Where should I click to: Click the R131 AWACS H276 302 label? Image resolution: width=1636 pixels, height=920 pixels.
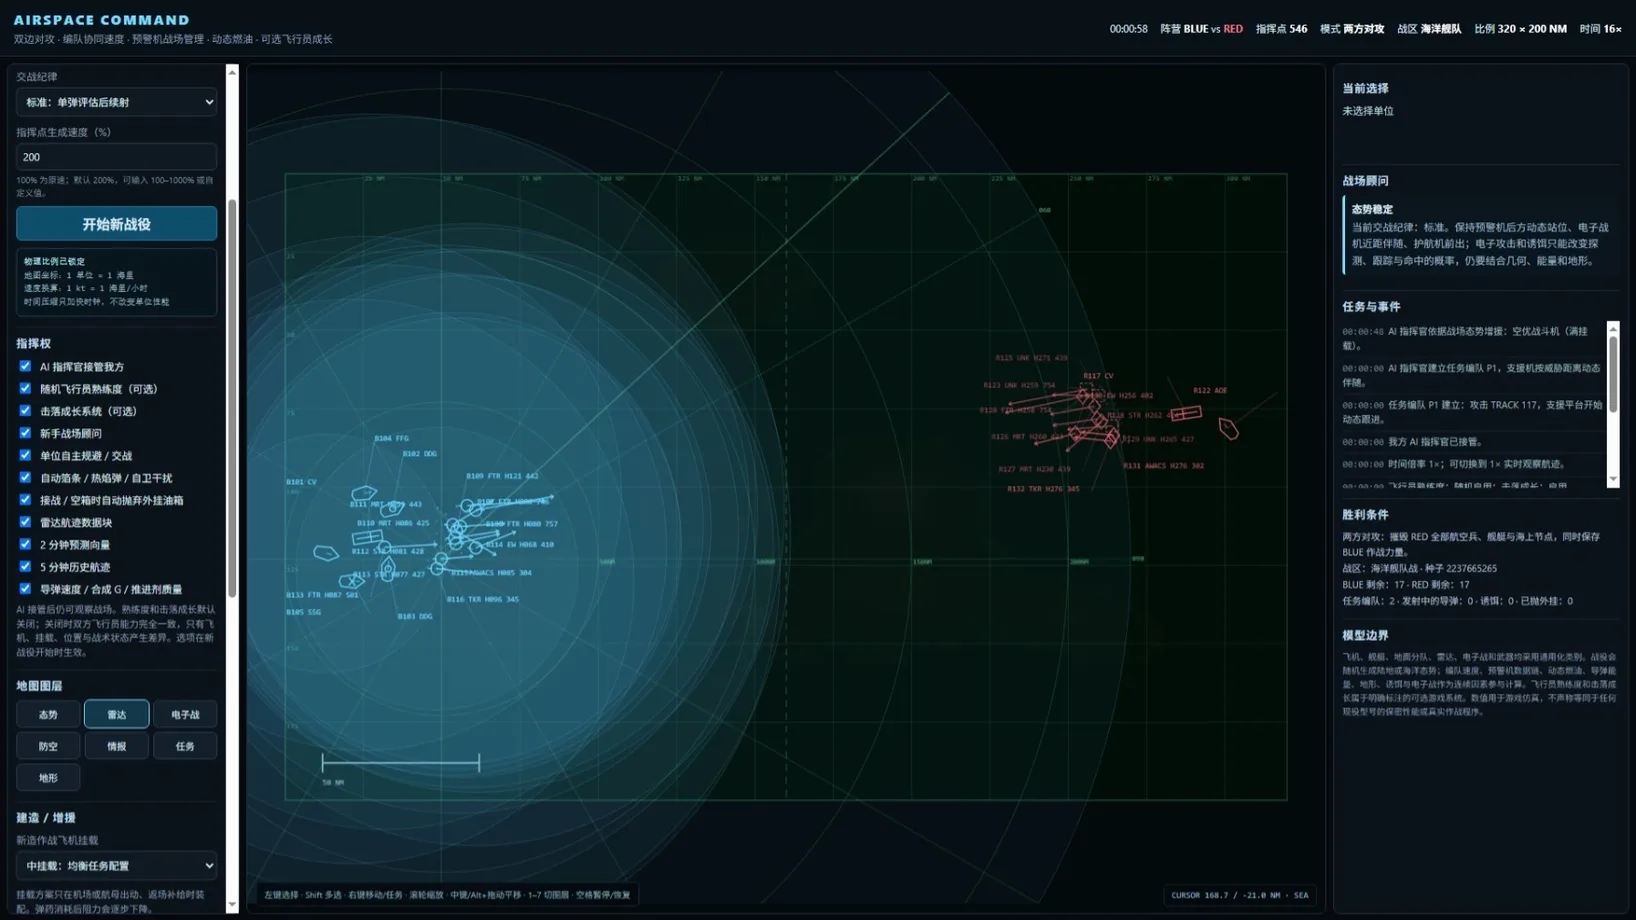coord(1163,465)
